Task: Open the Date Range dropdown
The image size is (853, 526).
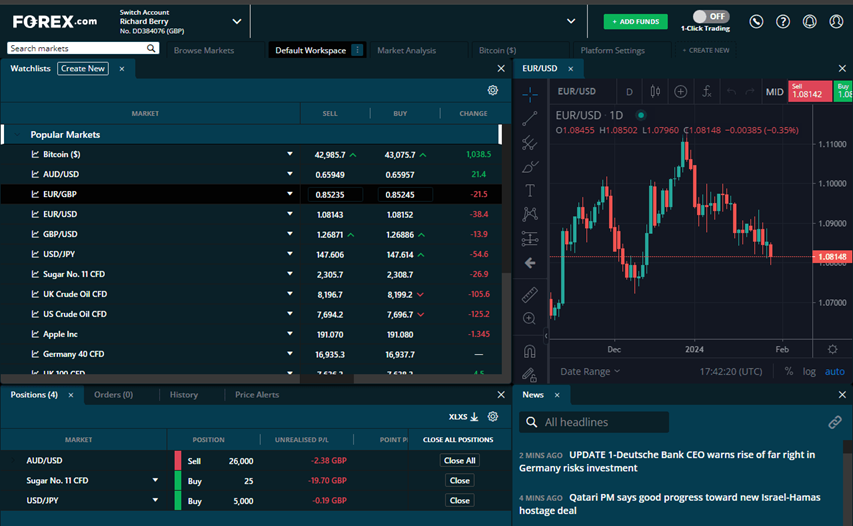Action: [590, 372]
